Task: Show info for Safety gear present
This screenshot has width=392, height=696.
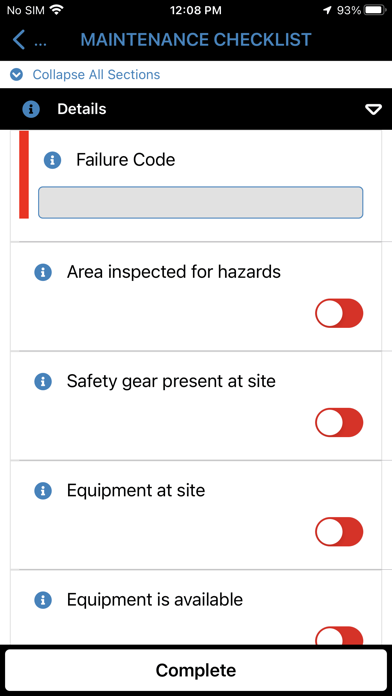Action: click(x=43, y=381)
